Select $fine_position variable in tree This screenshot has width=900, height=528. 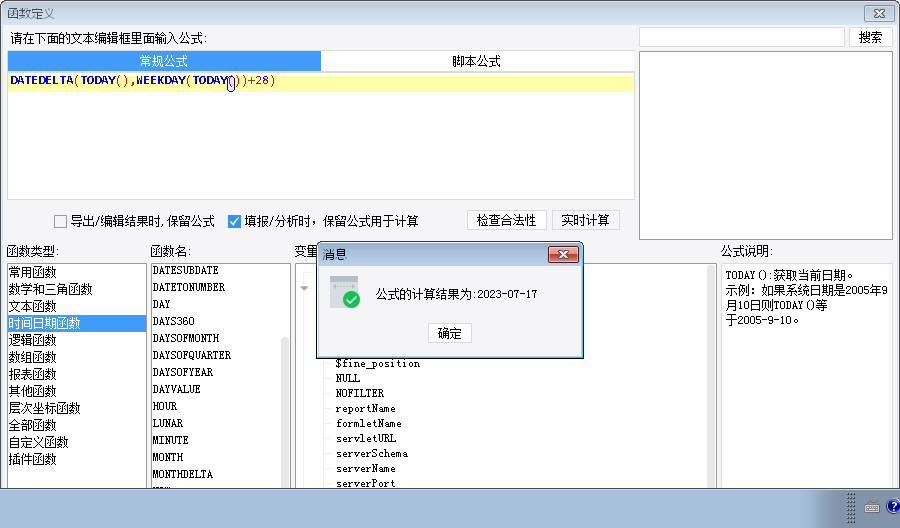point(378,363)
